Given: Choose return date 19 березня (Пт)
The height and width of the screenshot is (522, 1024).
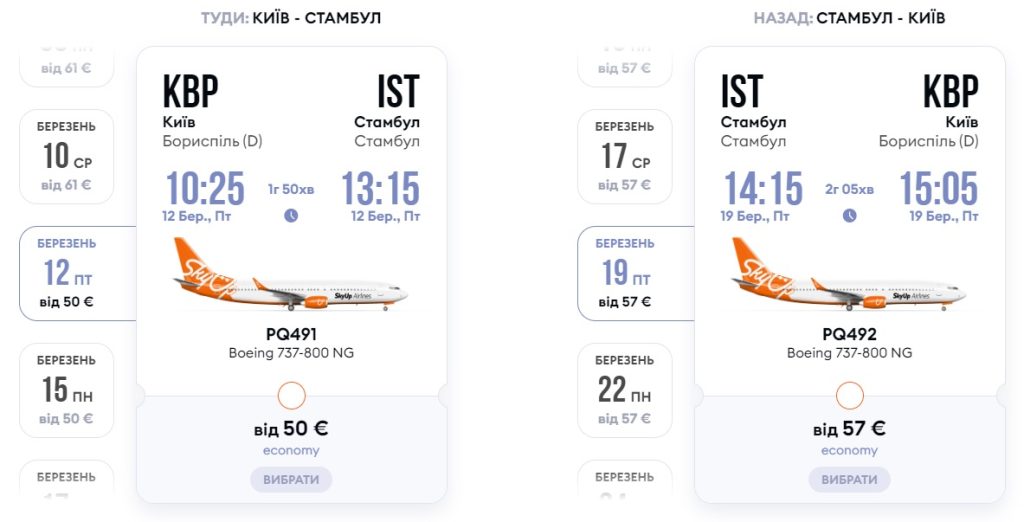Looking at the screenshot, I should (x=625, y=273).
